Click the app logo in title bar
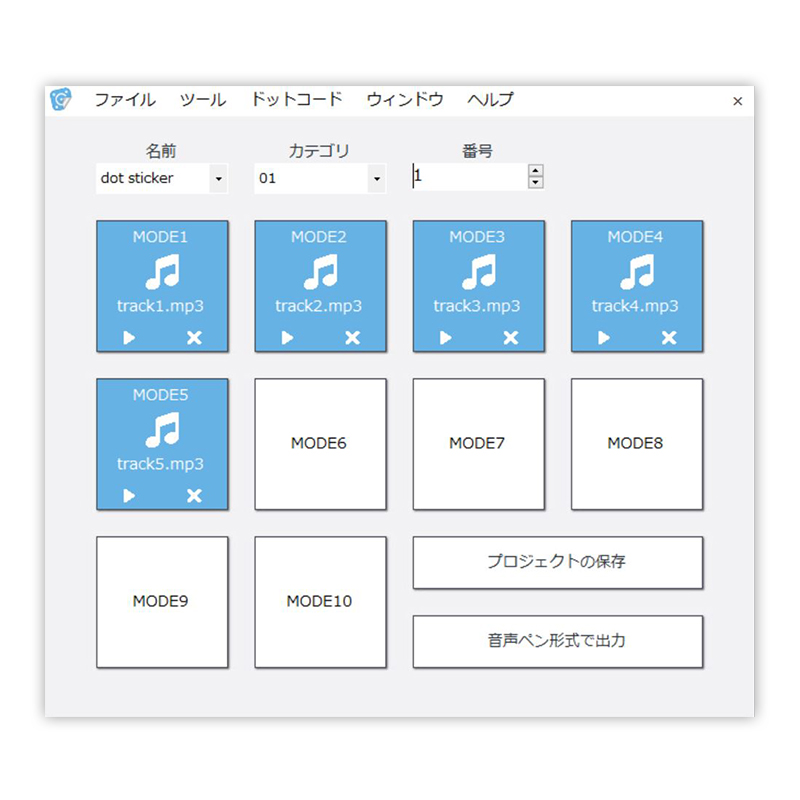Screen dimensions: 800x800 tap(61, 99)
